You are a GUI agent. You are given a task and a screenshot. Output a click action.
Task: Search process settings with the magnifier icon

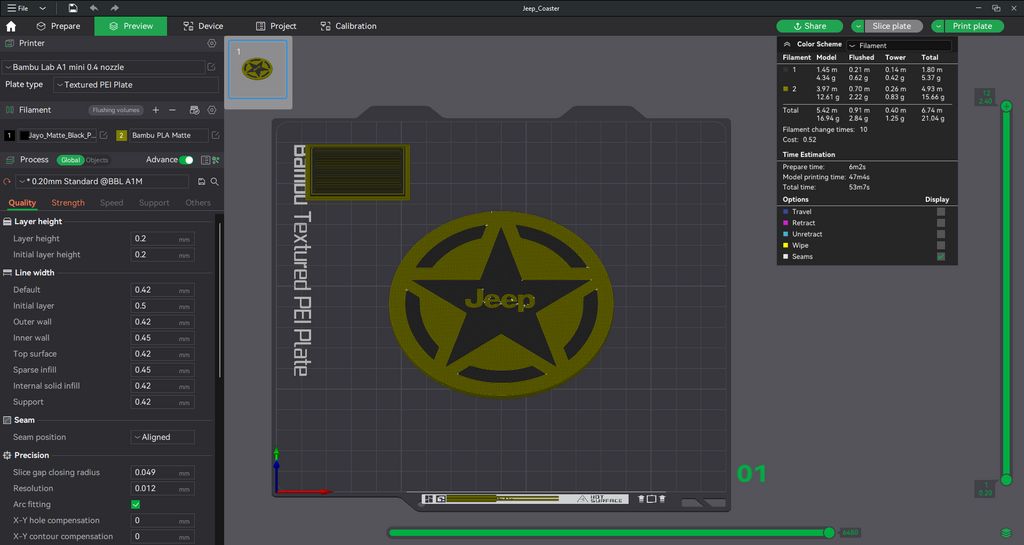pos(214,181)
